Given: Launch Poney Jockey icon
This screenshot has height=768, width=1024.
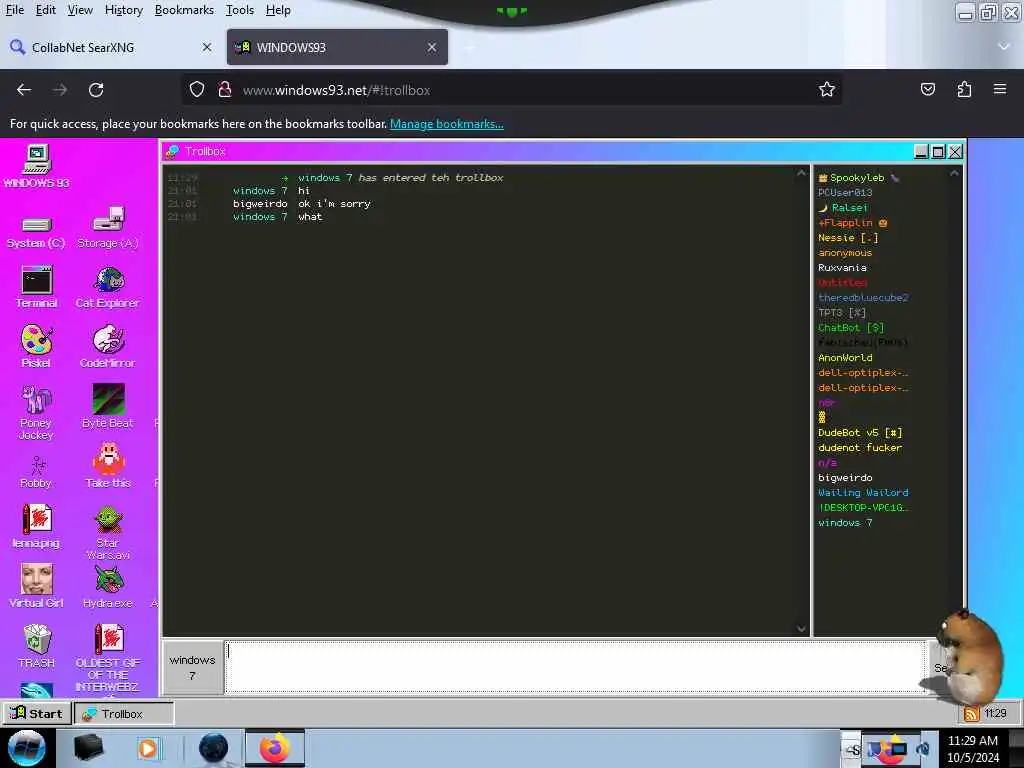Looking at the screenshot, I should [37, 412].
